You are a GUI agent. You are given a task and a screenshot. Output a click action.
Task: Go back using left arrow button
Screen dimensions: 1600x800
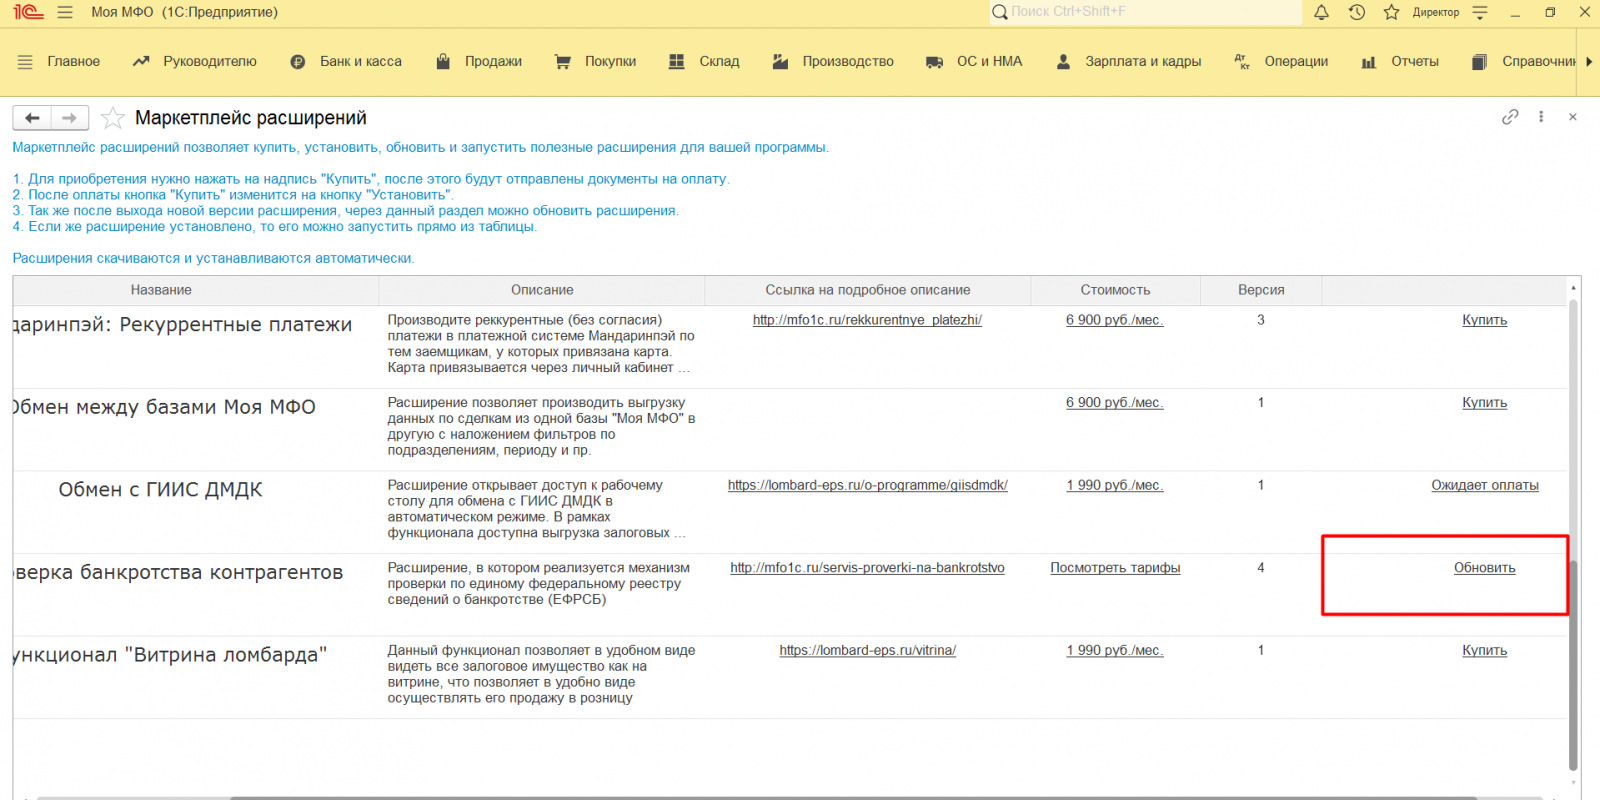point(32,118)
